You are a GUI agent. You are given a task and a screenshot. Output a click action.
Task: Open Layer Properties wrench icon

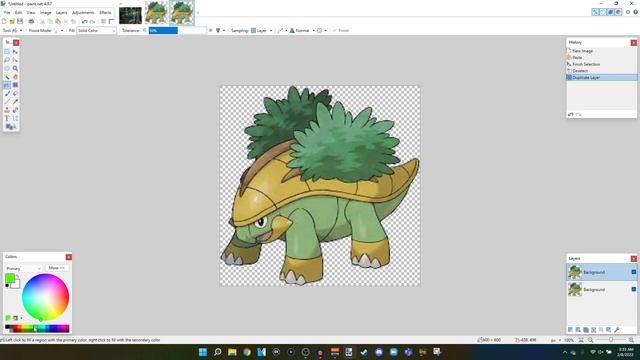point(617,330)
